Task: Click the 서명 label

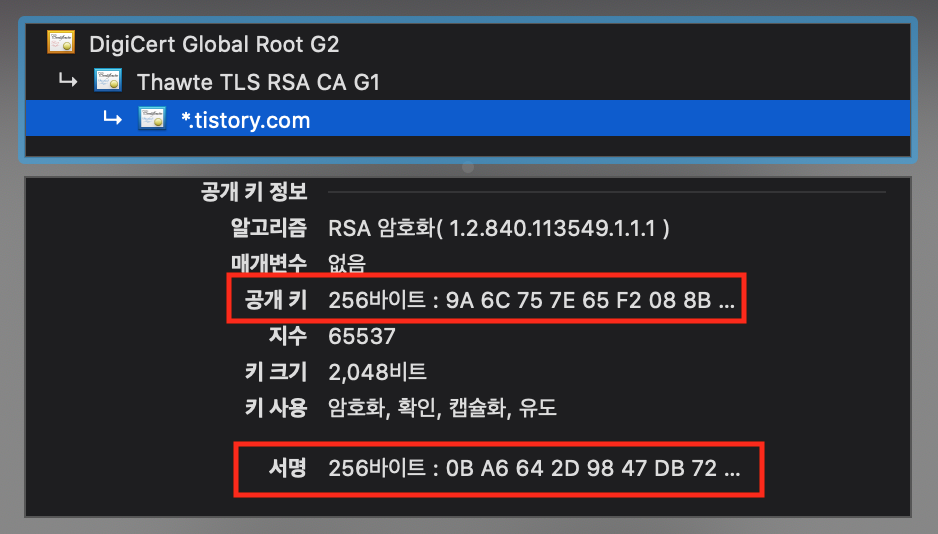Action: tap(288, 468)
